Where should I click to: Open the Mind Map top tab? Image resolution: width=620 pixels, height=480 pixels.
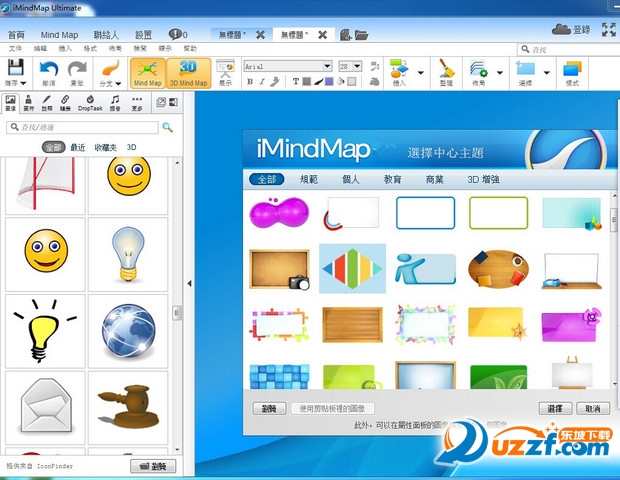(x=59, y=35)
